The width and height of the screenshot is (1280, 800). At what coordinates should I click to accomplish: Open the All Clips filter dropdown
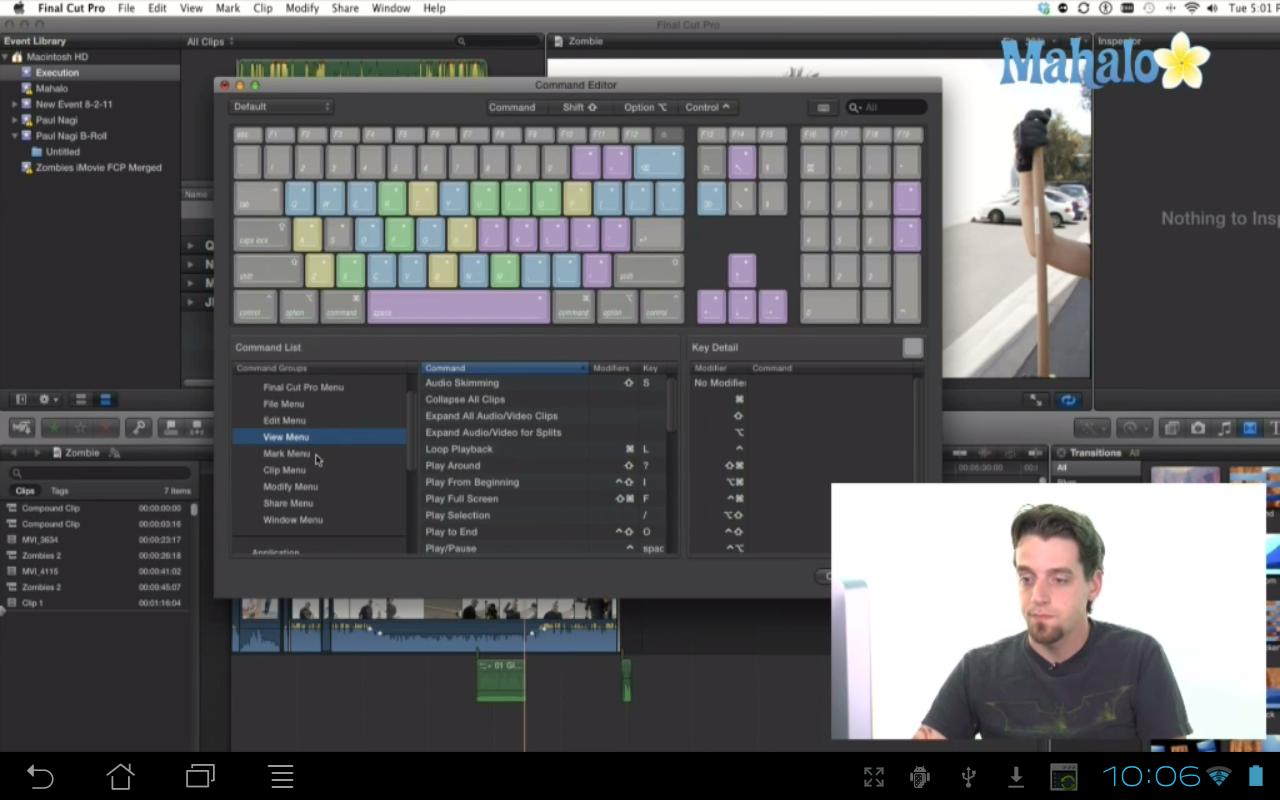click(x=210, y=42)
